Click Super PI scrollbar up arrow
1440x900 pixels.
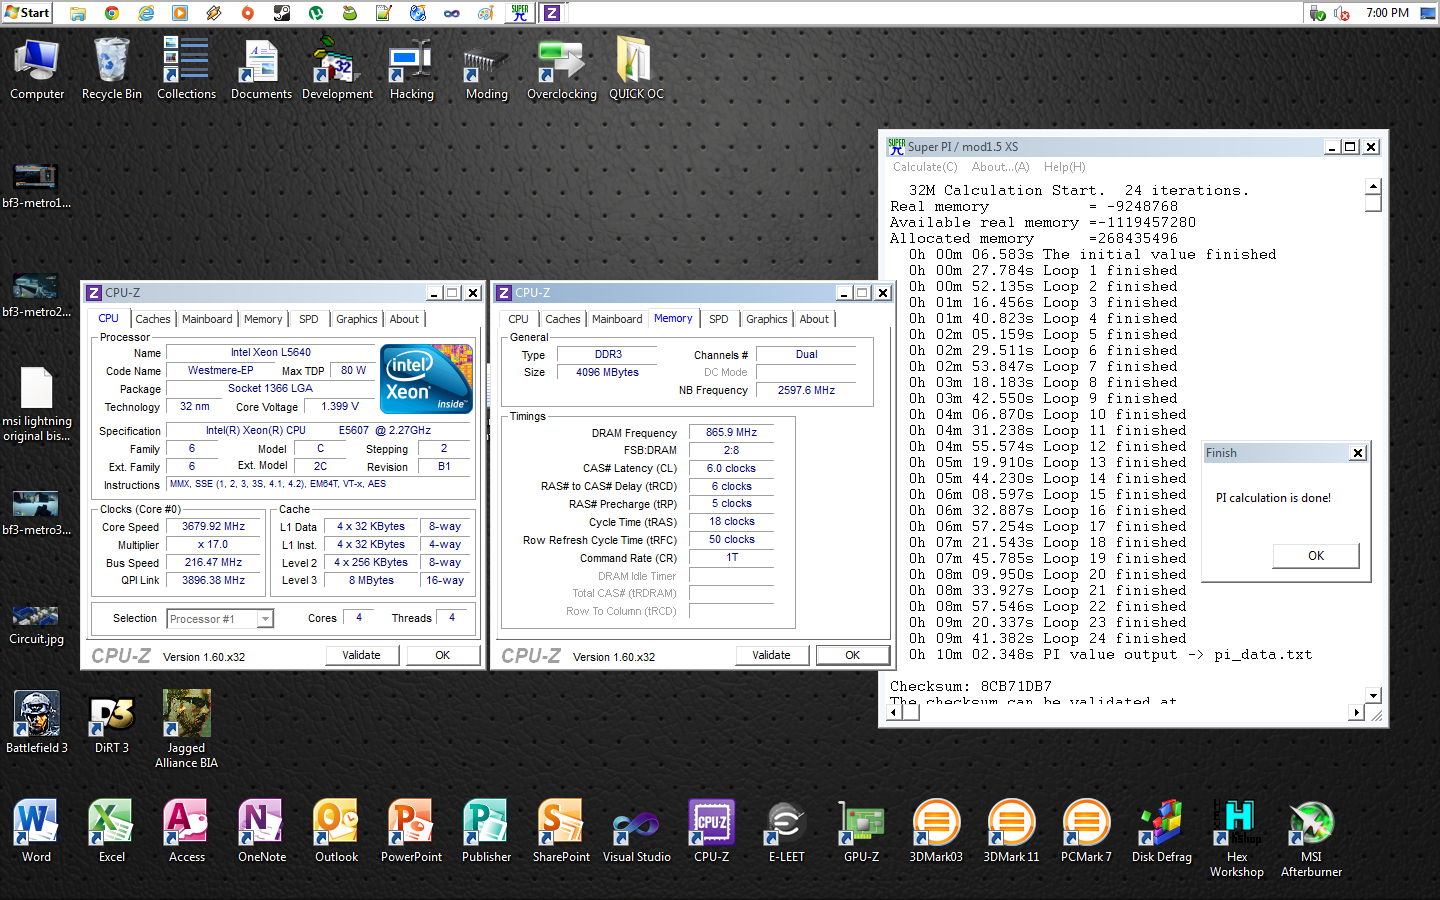tap(1373, 187)
